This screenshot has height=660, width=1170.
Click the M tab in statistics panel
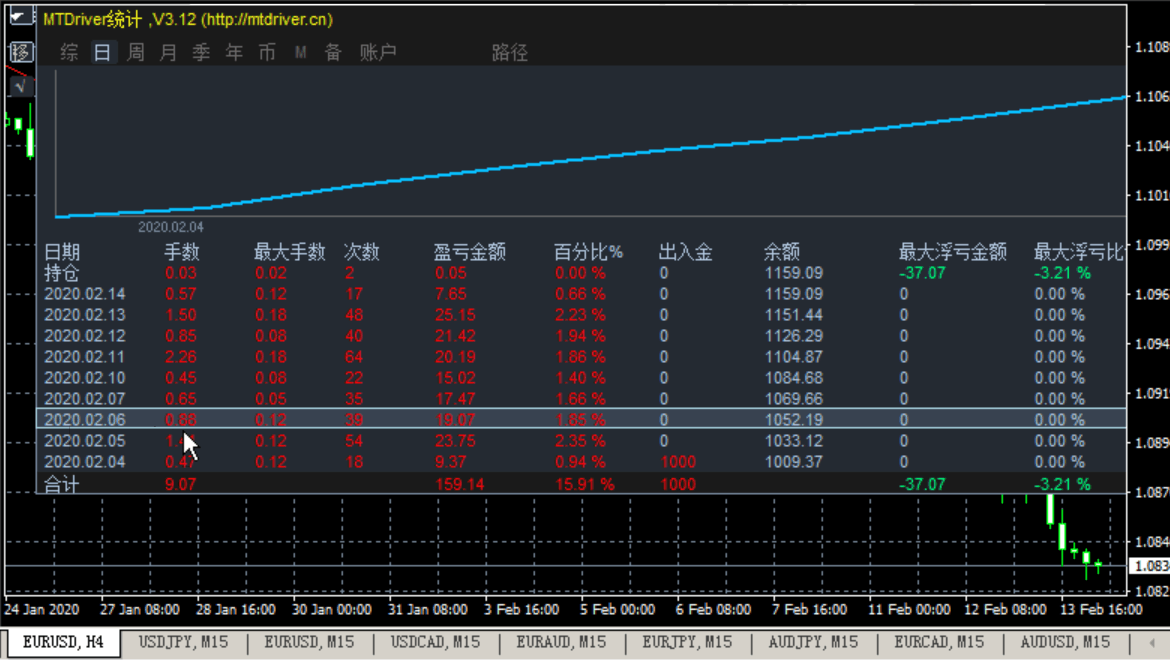(x=301, y=52)
